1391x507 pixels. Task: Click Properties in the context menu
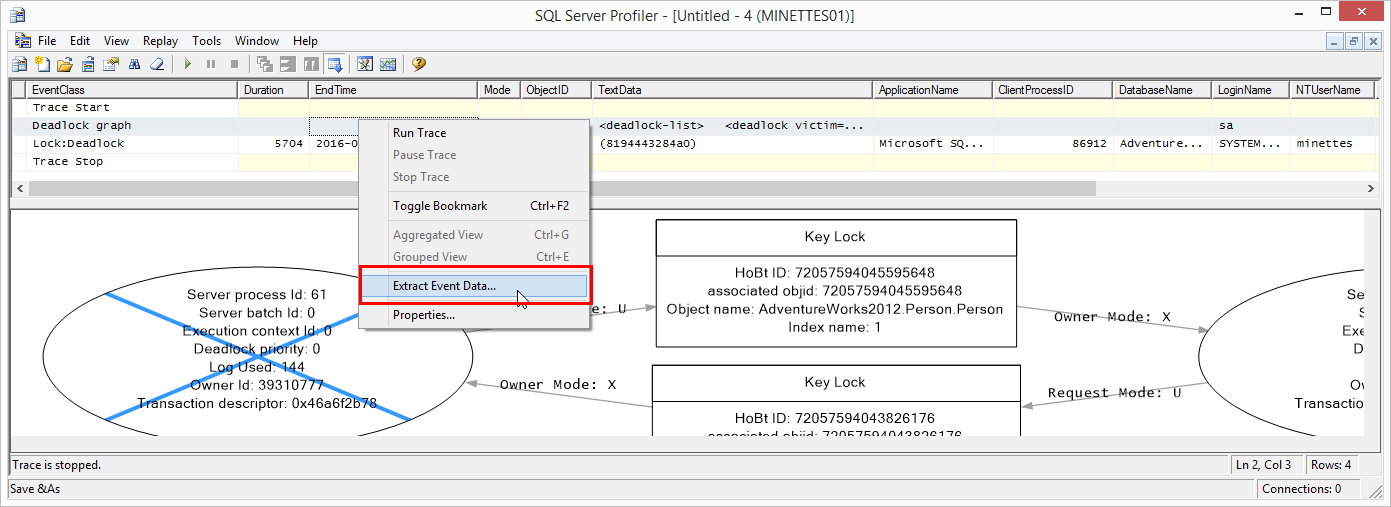pyautogui.click(x=424, y=315)
